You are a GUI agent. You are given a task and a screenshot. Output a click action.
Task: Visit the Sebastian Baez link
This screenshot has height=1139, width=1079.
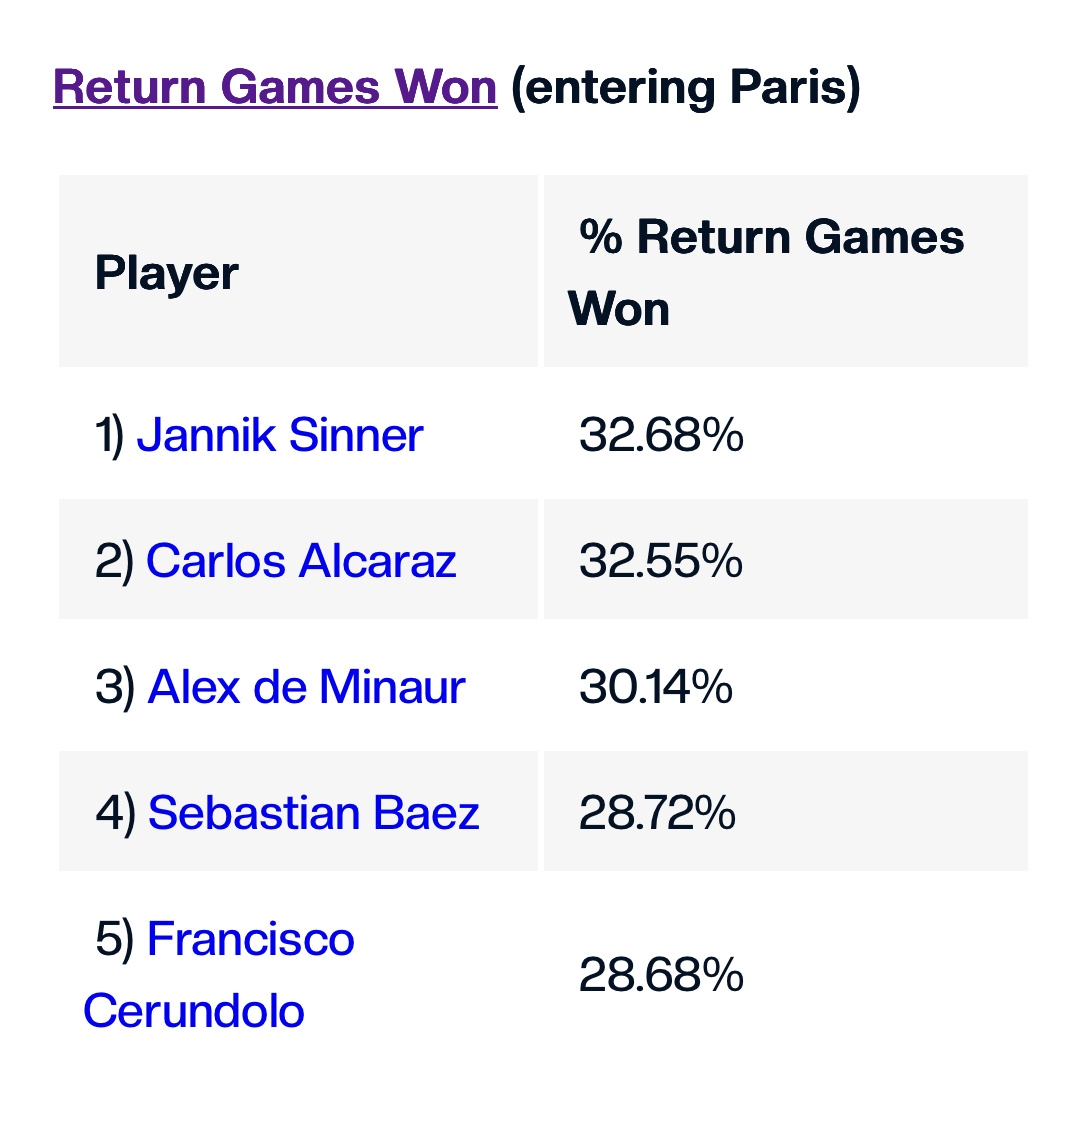(313, 813)
